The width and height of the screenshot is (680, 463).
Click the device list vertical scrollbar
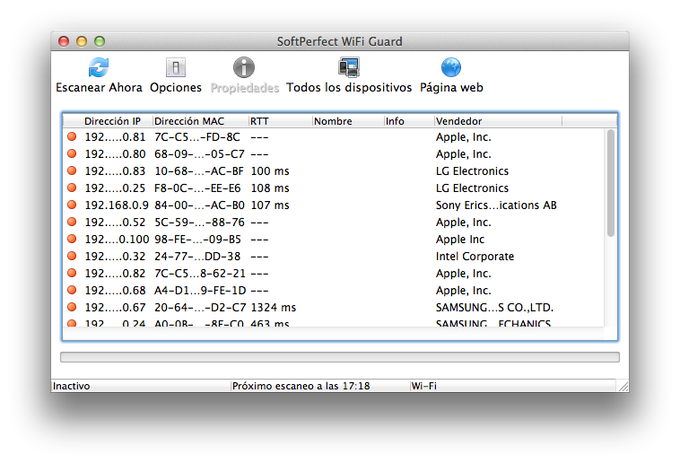pos(611,183)
